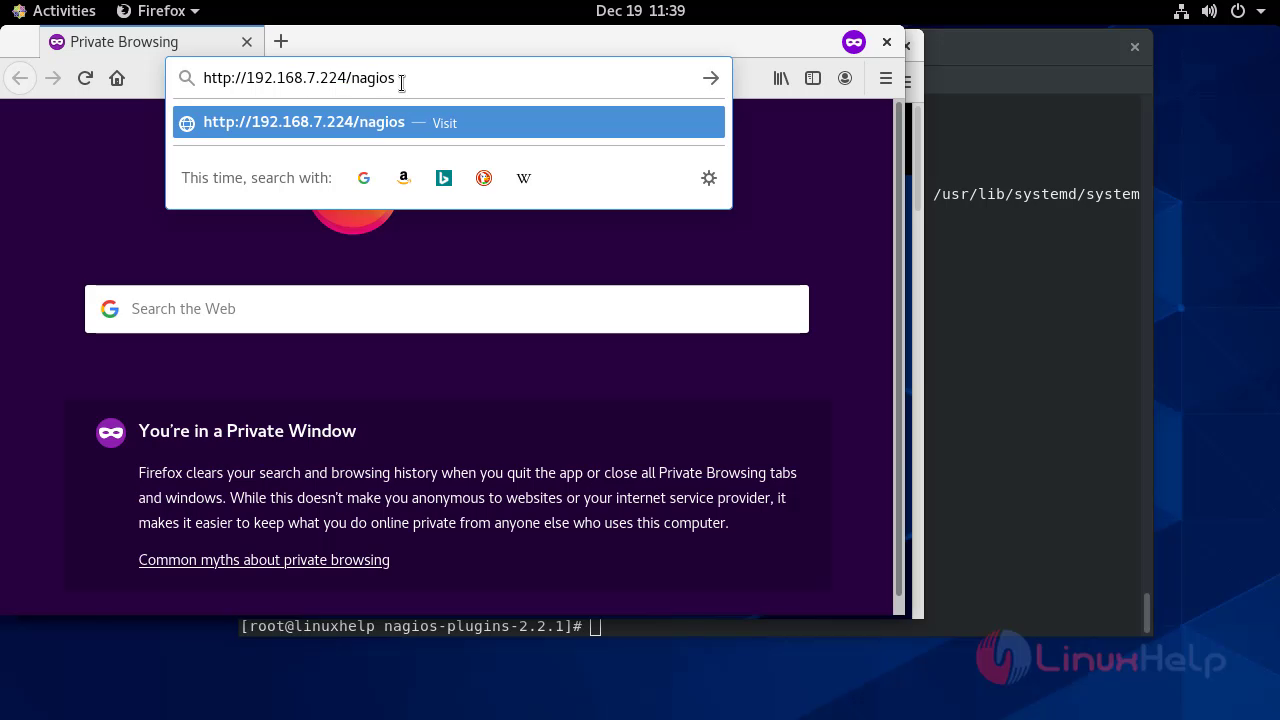Go to the Firefox home page
Image resolution: width=1280 pixels, height=720 pixels.
[117, 78]
